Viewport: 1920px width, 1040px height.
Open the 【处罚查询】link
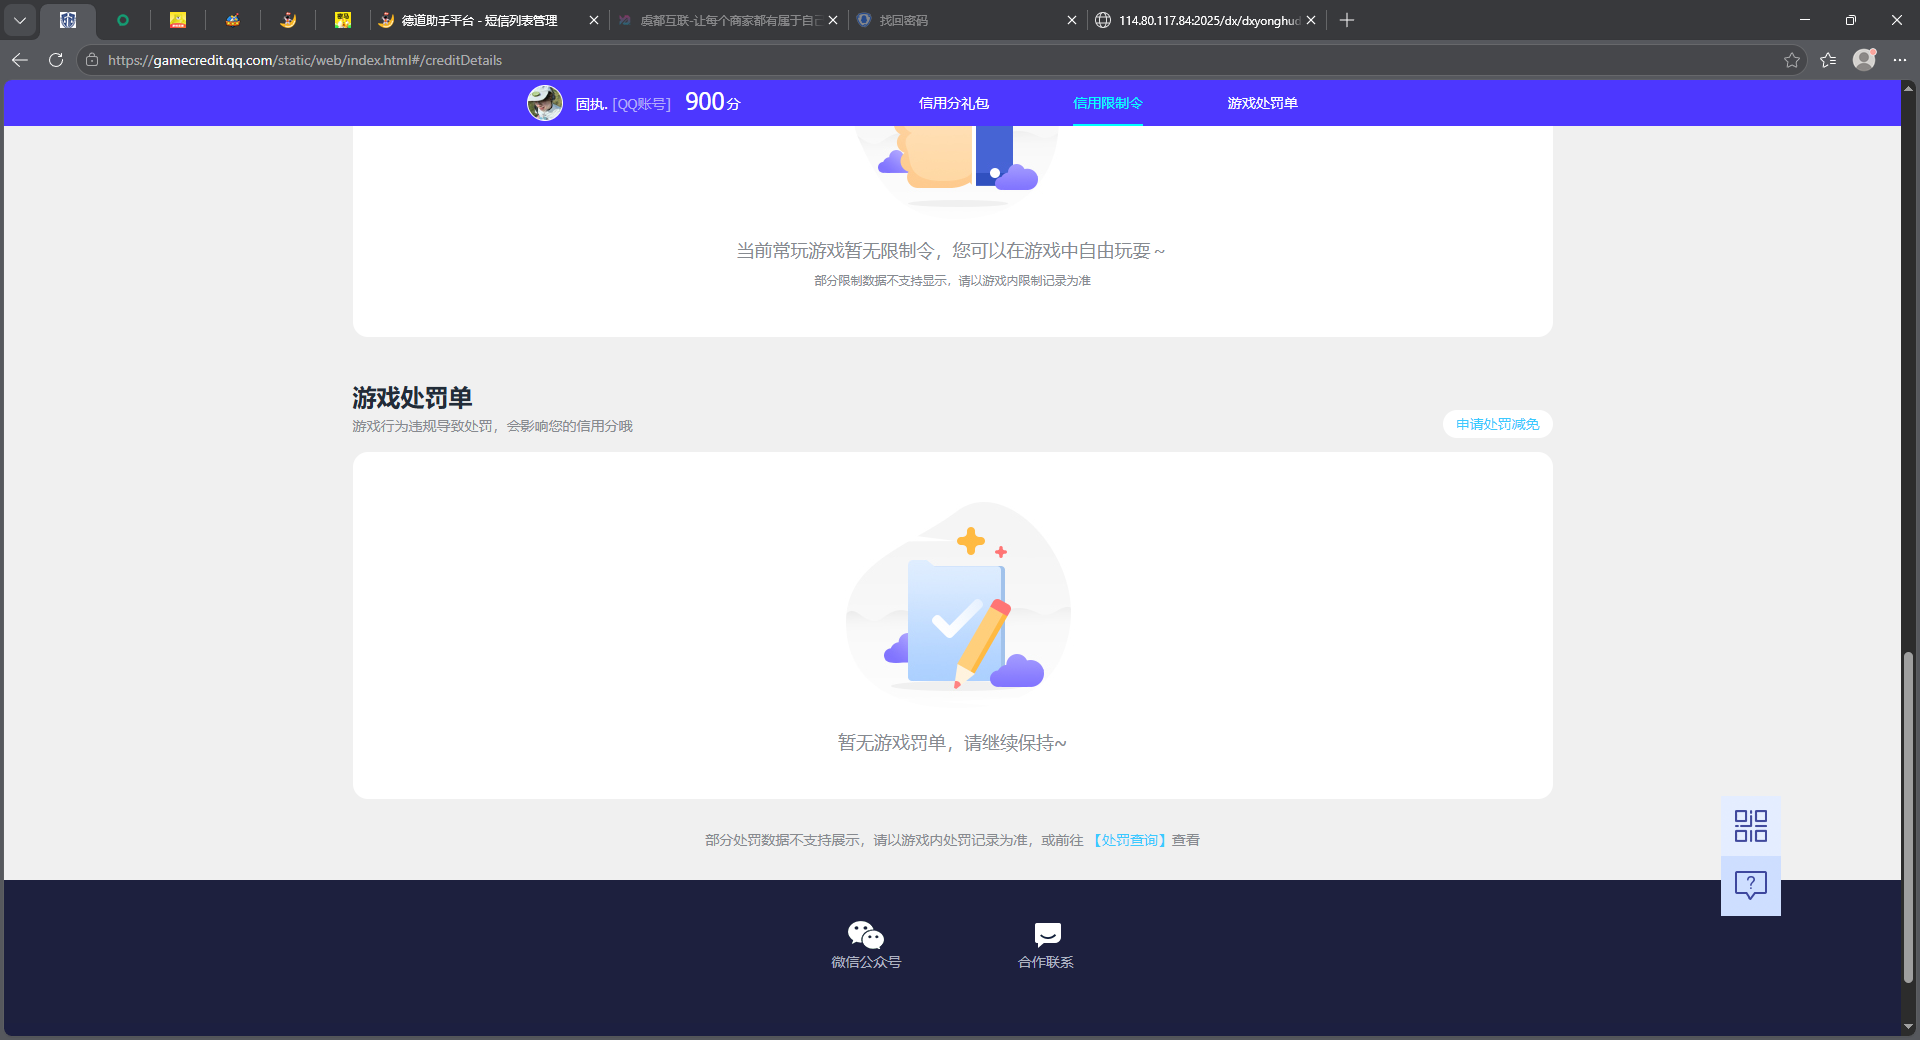1130,840
